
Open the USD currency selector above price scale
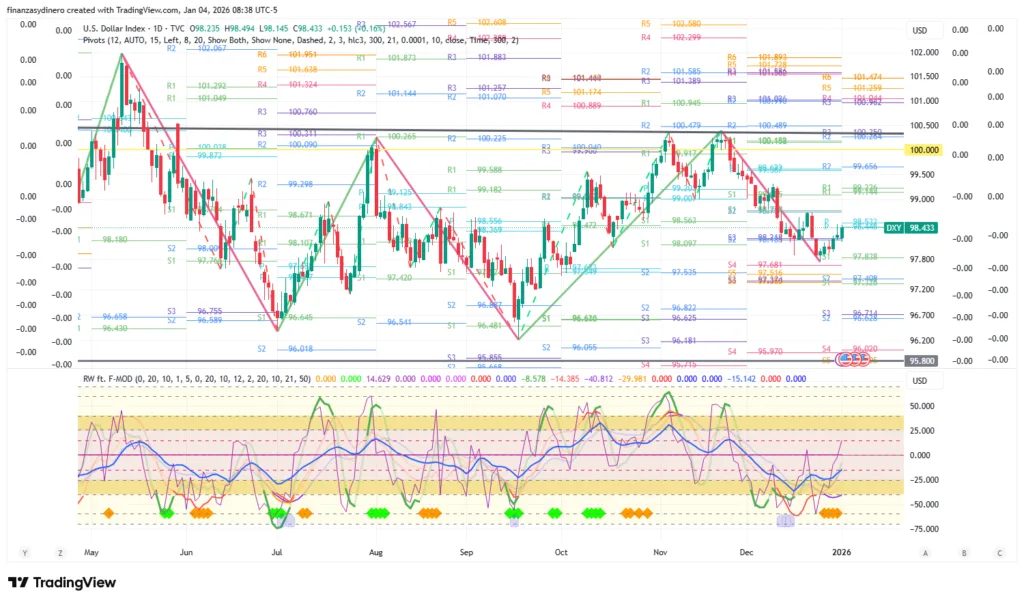click(919, 30)
